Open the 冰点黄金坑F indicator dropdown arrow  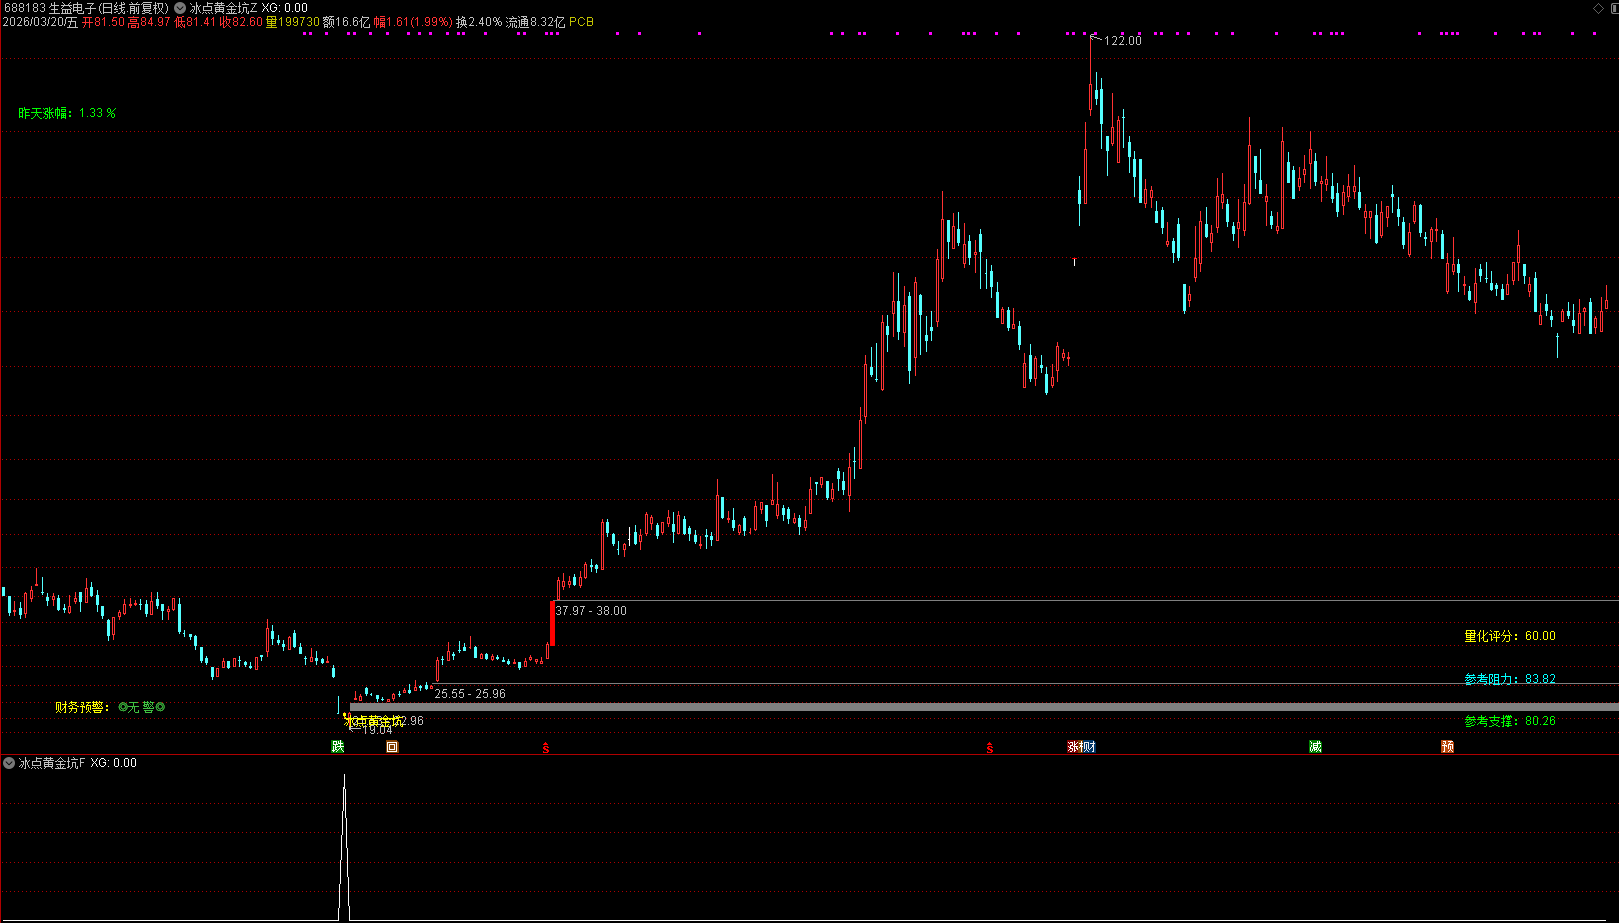click(x=9, y=763)
